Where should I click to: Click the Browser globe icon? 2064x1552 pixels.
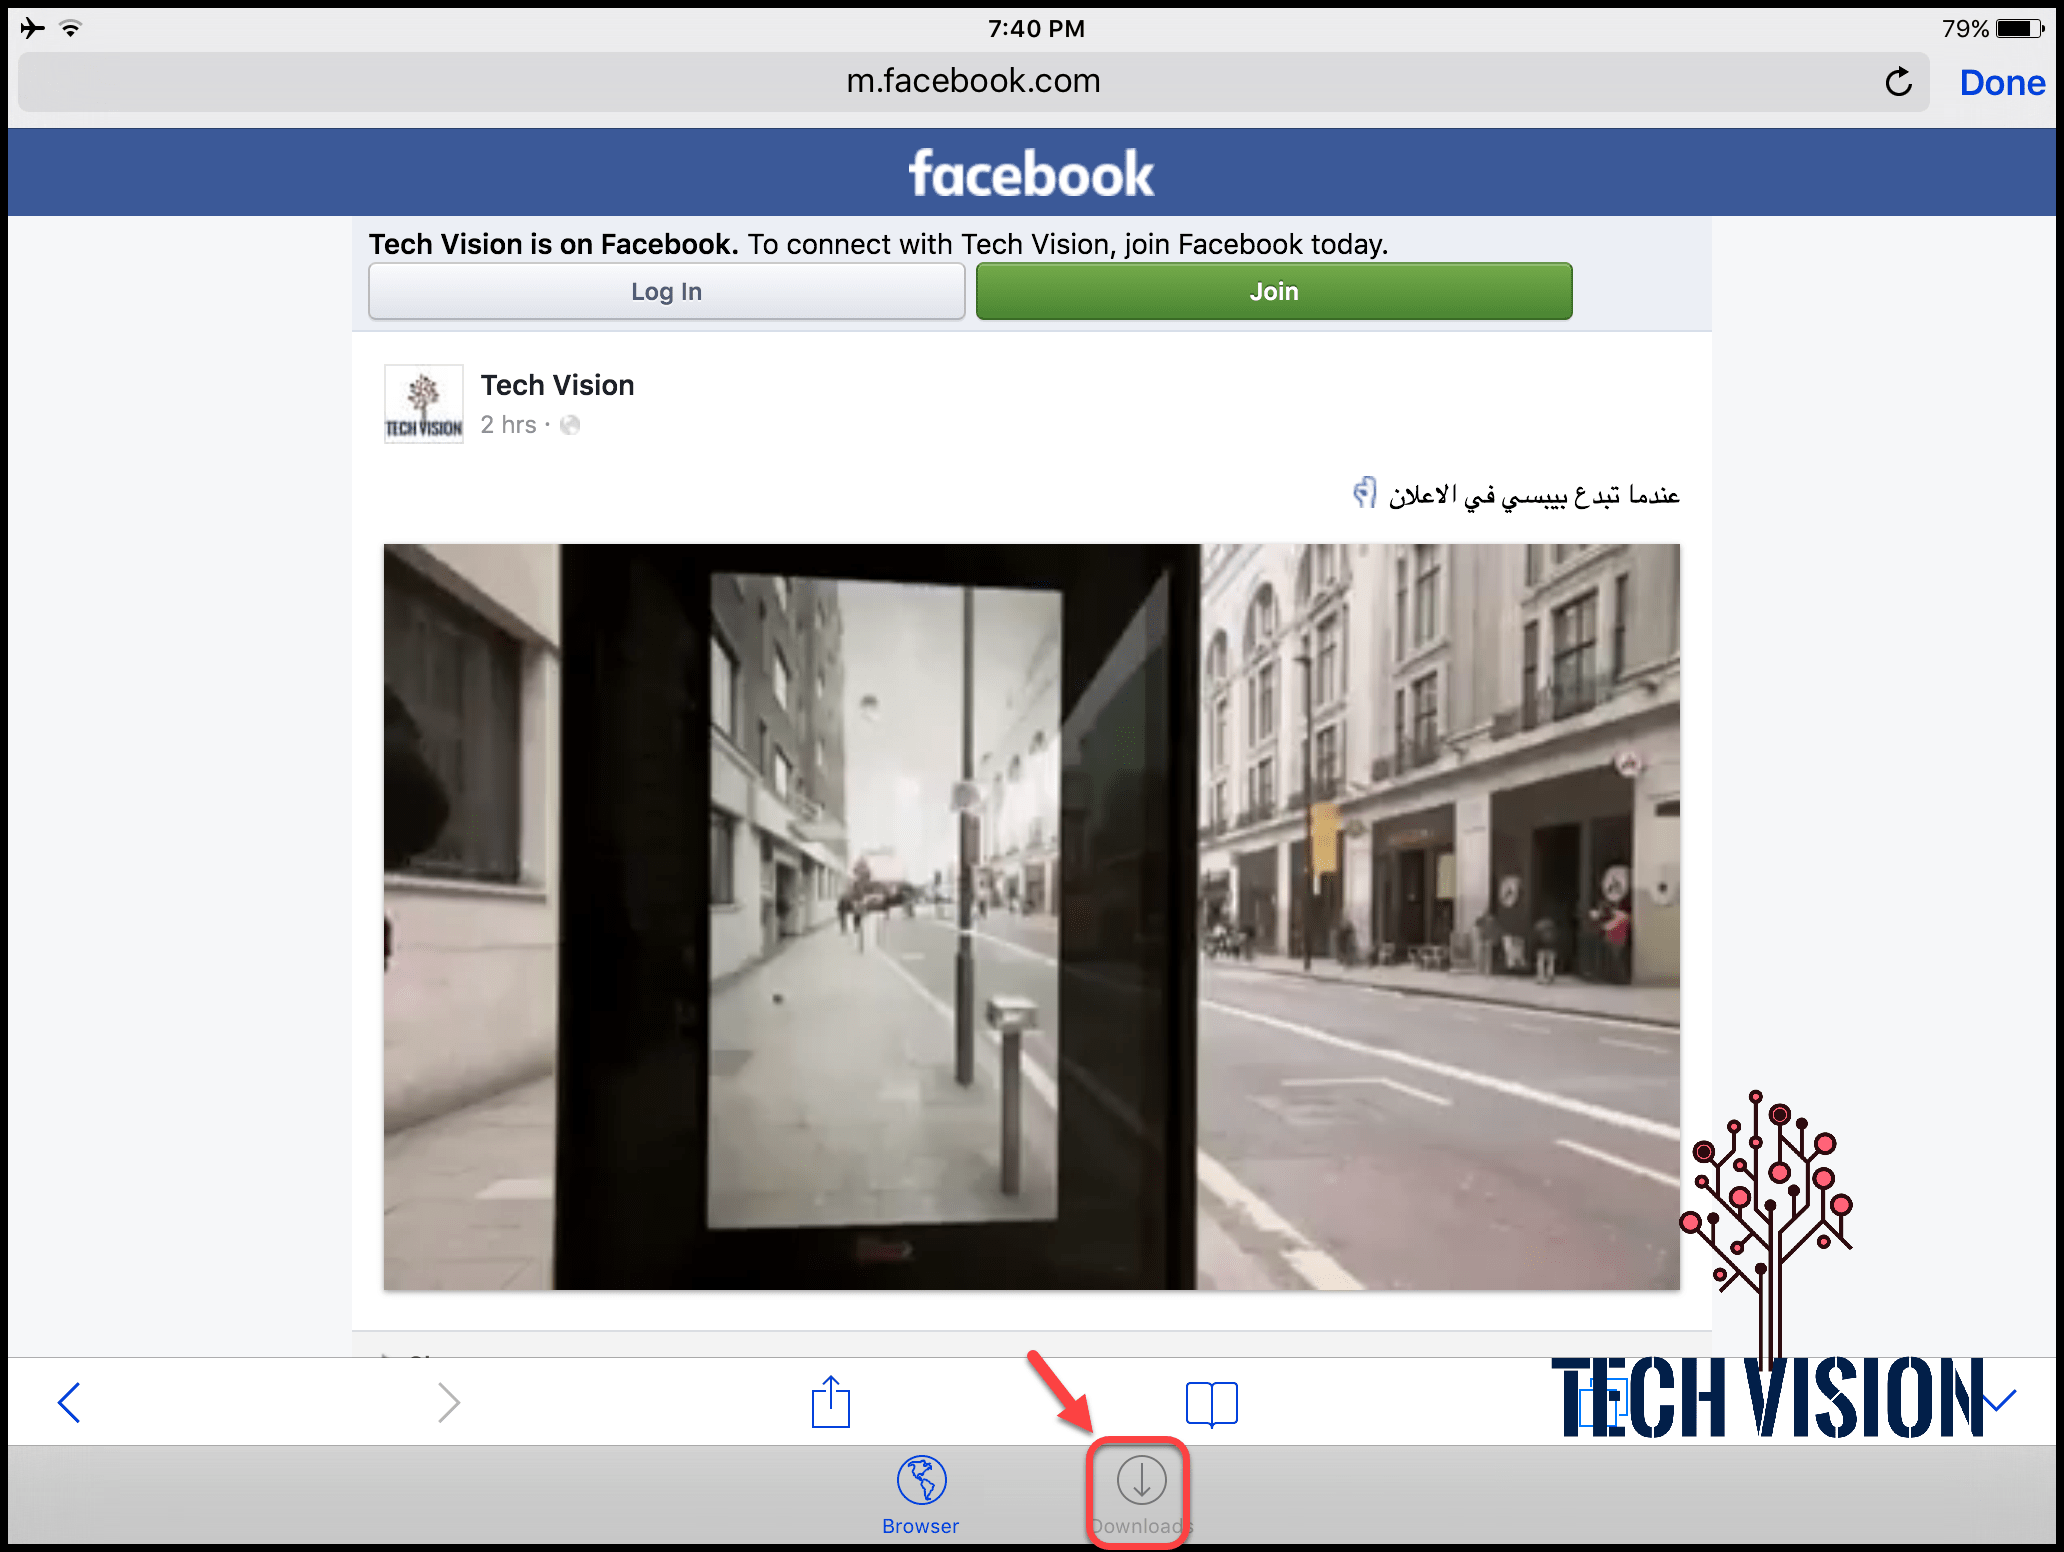click(921, 1481)
